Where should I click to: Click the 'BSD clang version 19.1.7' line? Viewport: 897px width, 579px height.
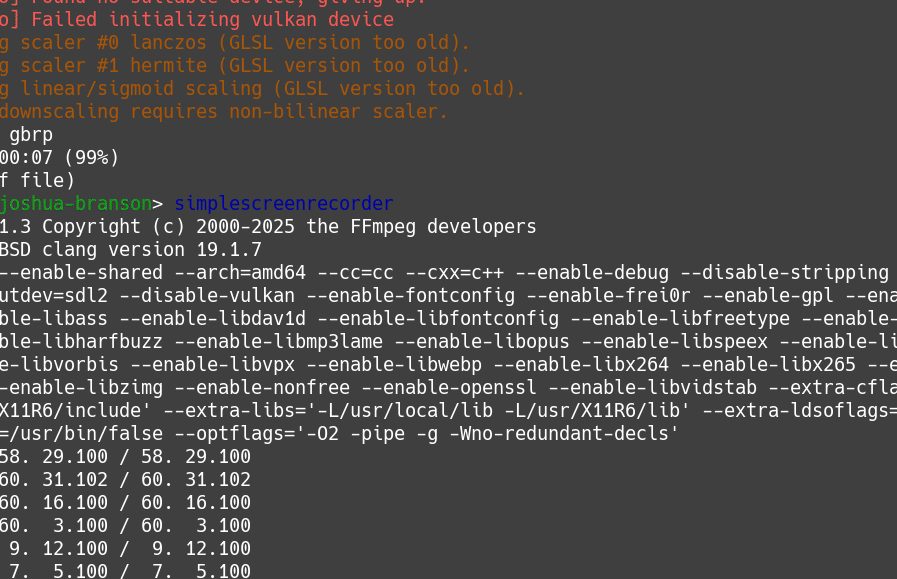130,250
